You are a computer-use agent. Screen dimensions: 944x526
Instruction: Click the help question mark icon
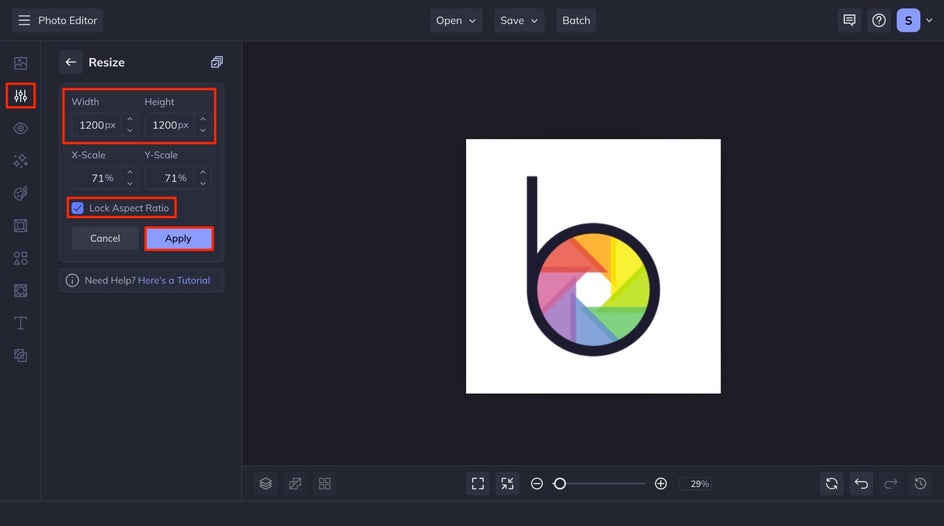point(879,20)
